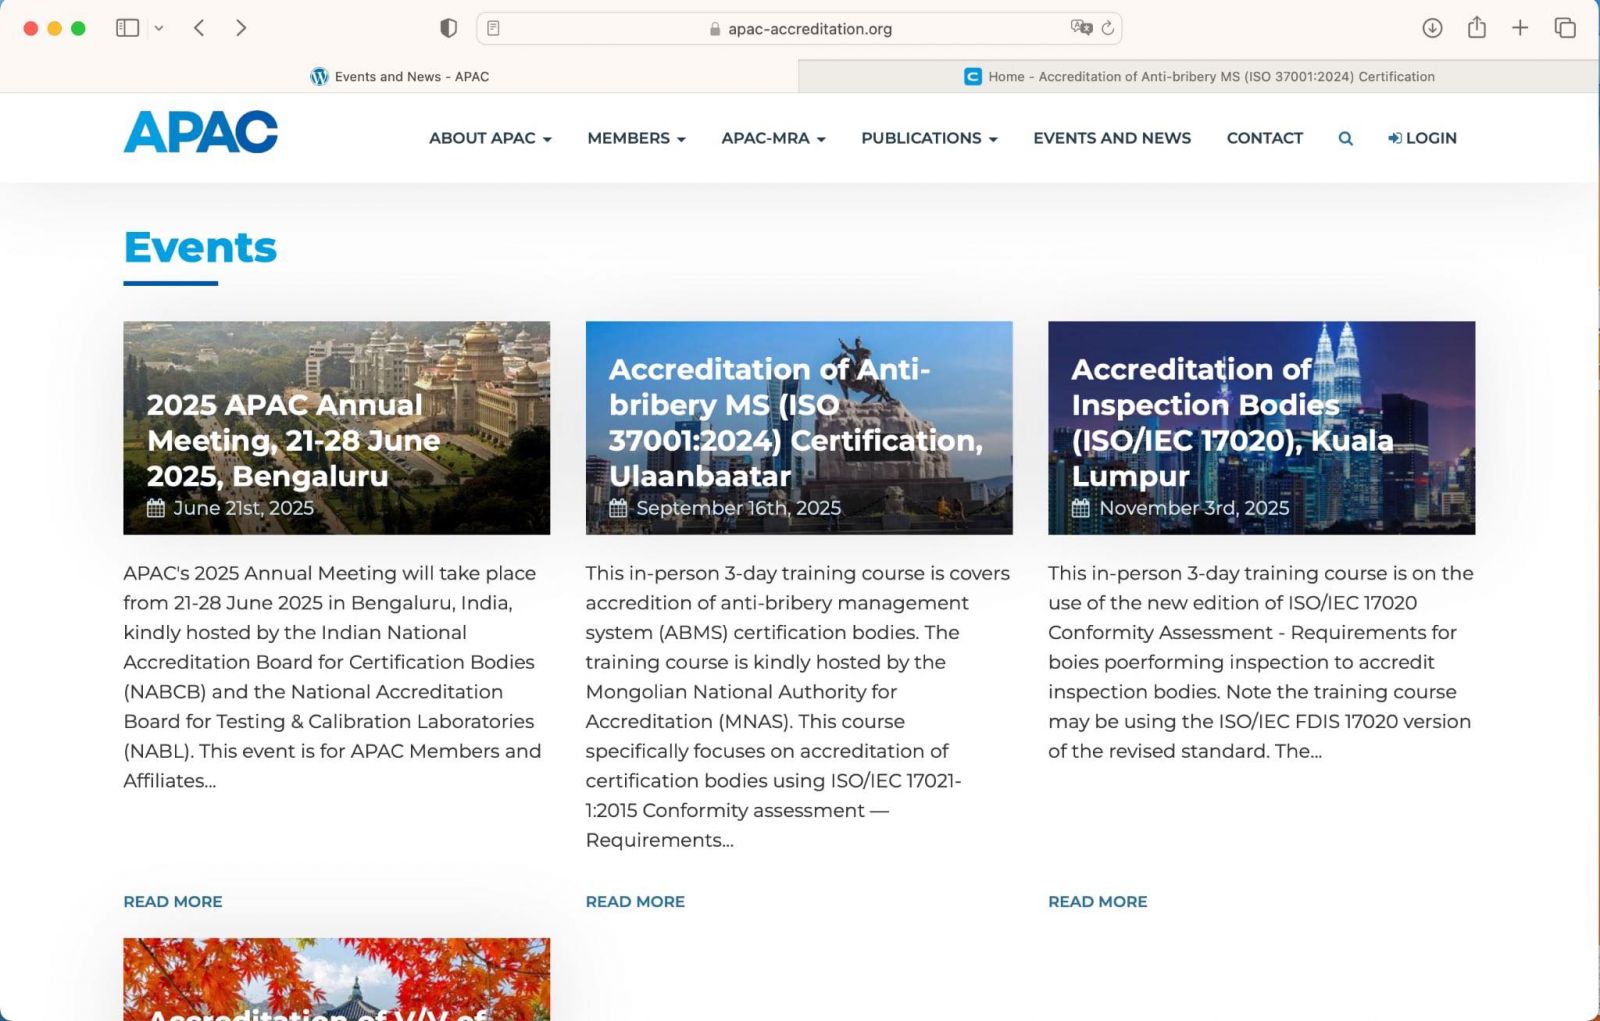The height and width of the screenshot is (1021, 1600).
Task: Click Read More under Annual Meeting
Action: [x=173, y=901]
